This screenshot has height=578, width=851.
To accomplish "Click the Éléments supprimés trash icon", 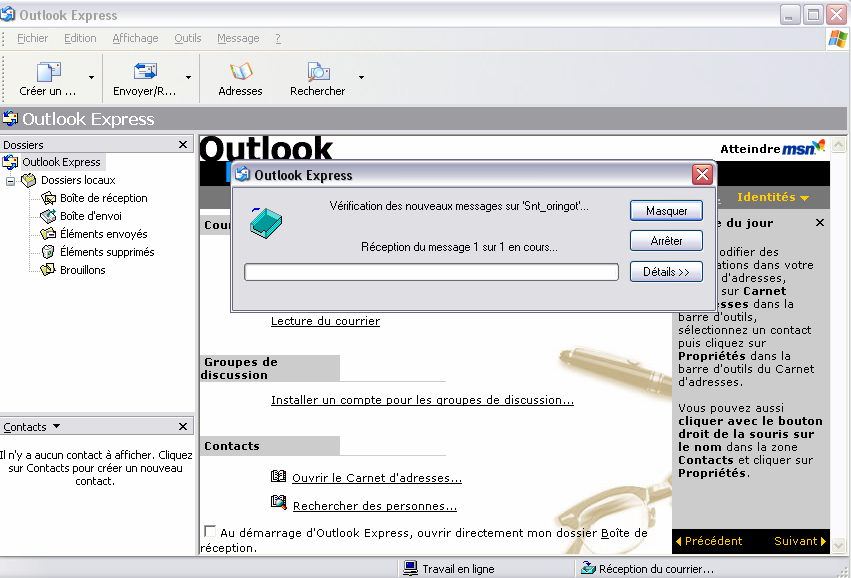I will (48, 252).
